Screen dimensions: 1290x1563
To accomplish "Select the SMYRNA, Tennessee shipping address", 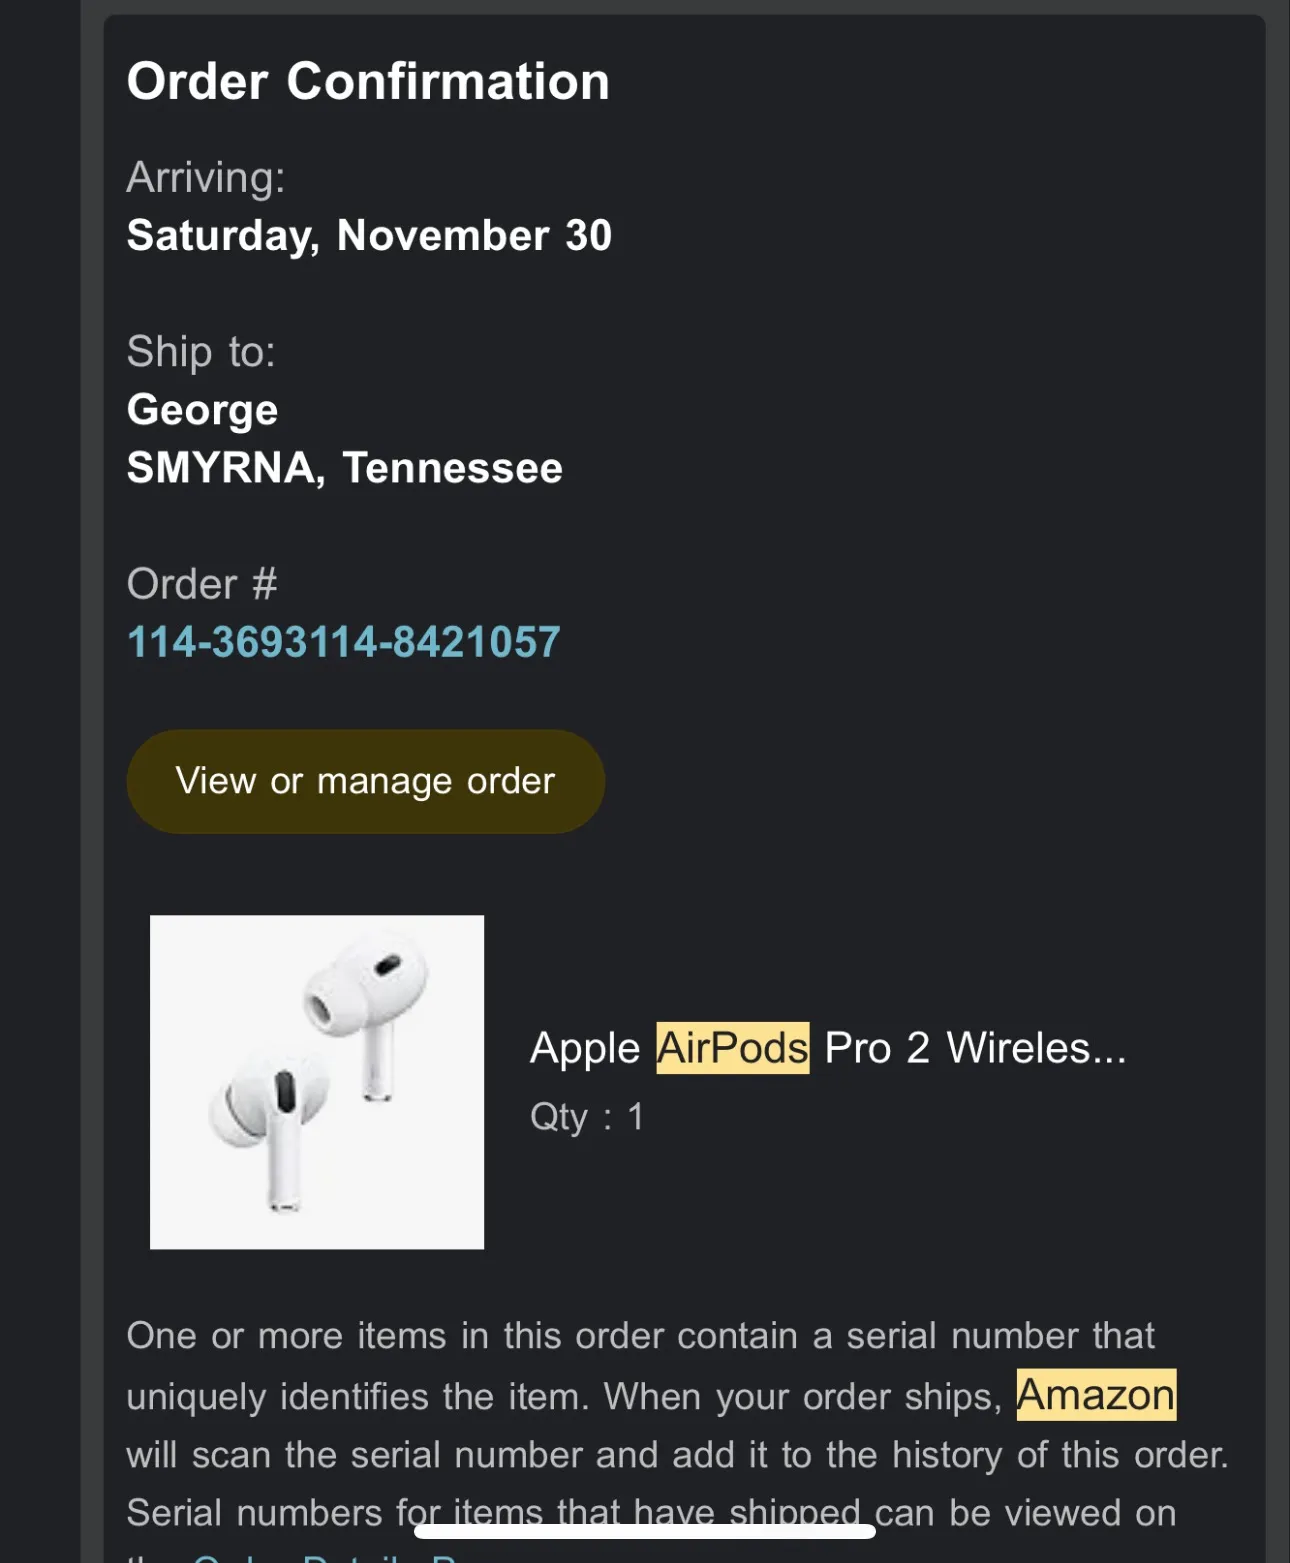I will tap(344, 467).
